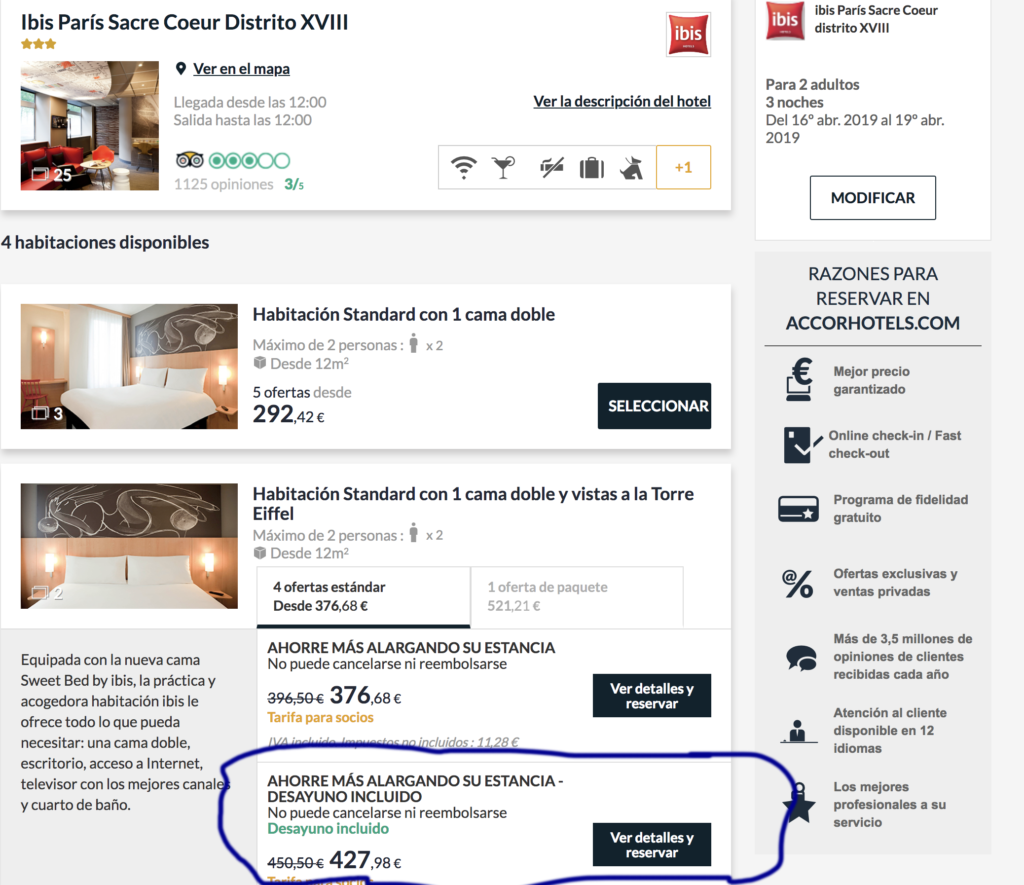Click the room title with vistas a la Torre Eiffel
This screenshot has width=1024, height=885.
pyautogui.click(x=473, y=504)
